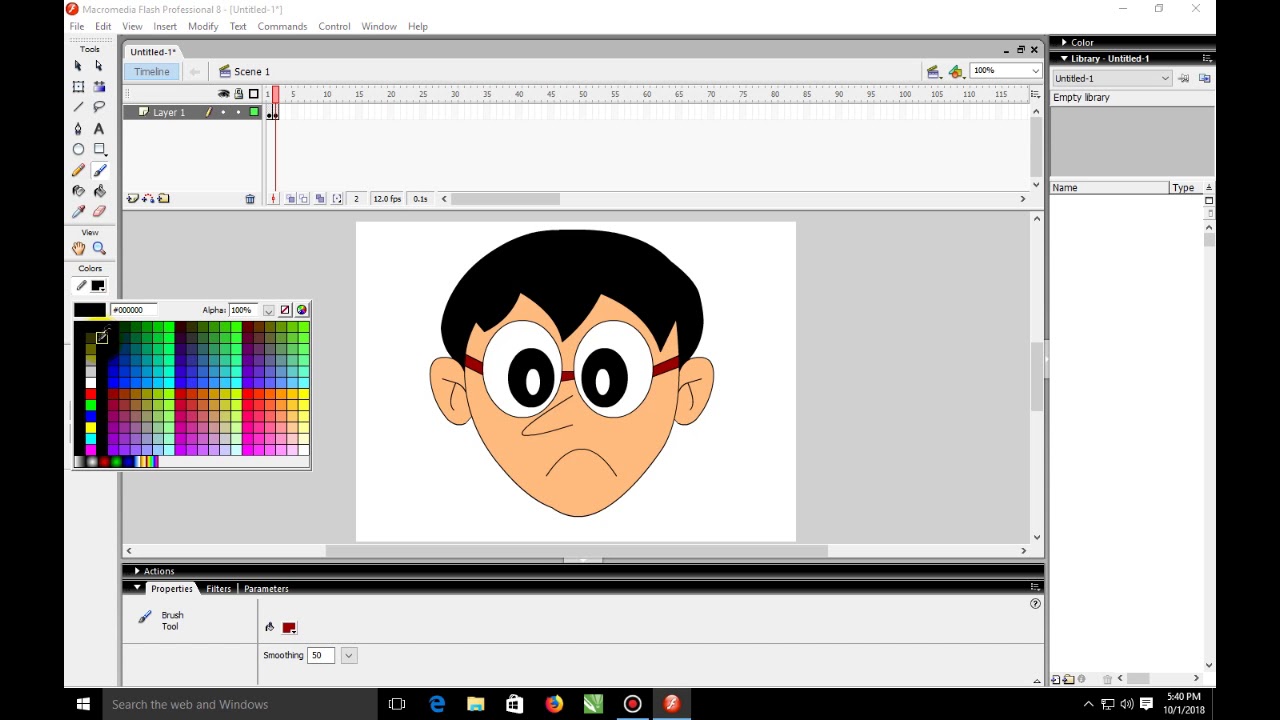Select the Text tool
This screenshot has width=1280, height=720.
click(99, 128)
